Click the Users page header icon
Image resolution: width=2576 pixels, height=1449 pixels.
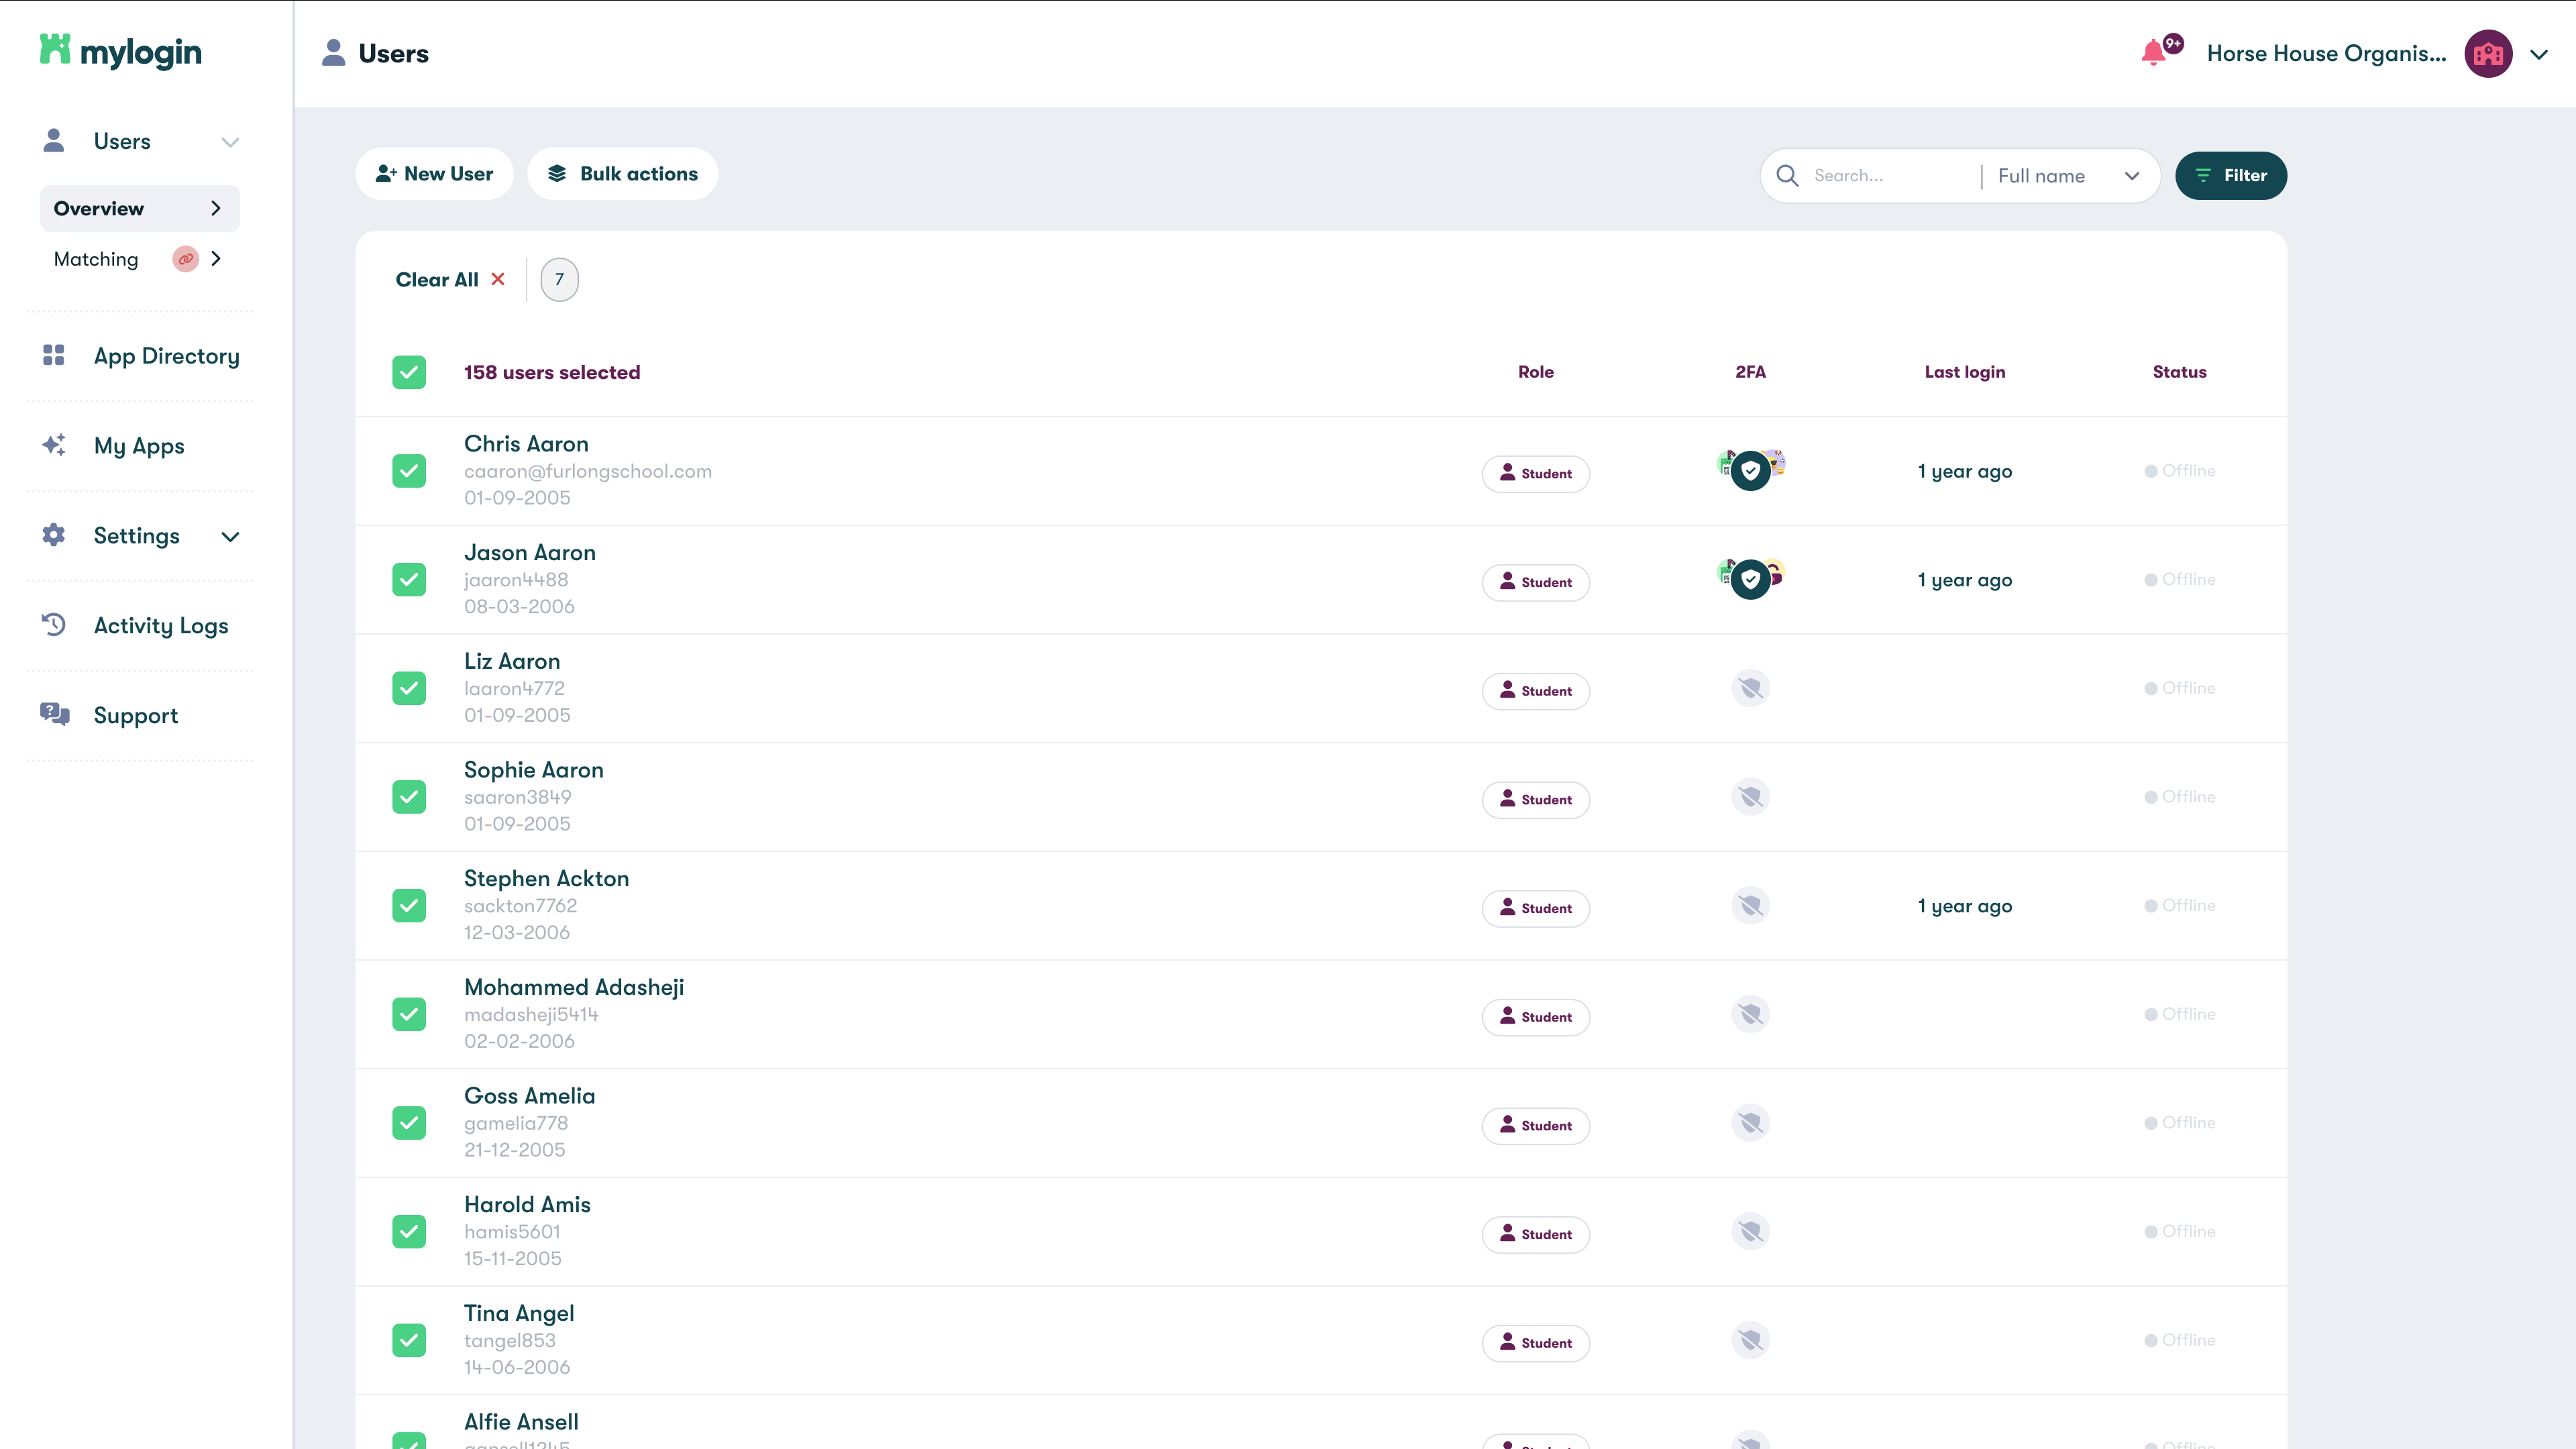click(x=333, y=53)
